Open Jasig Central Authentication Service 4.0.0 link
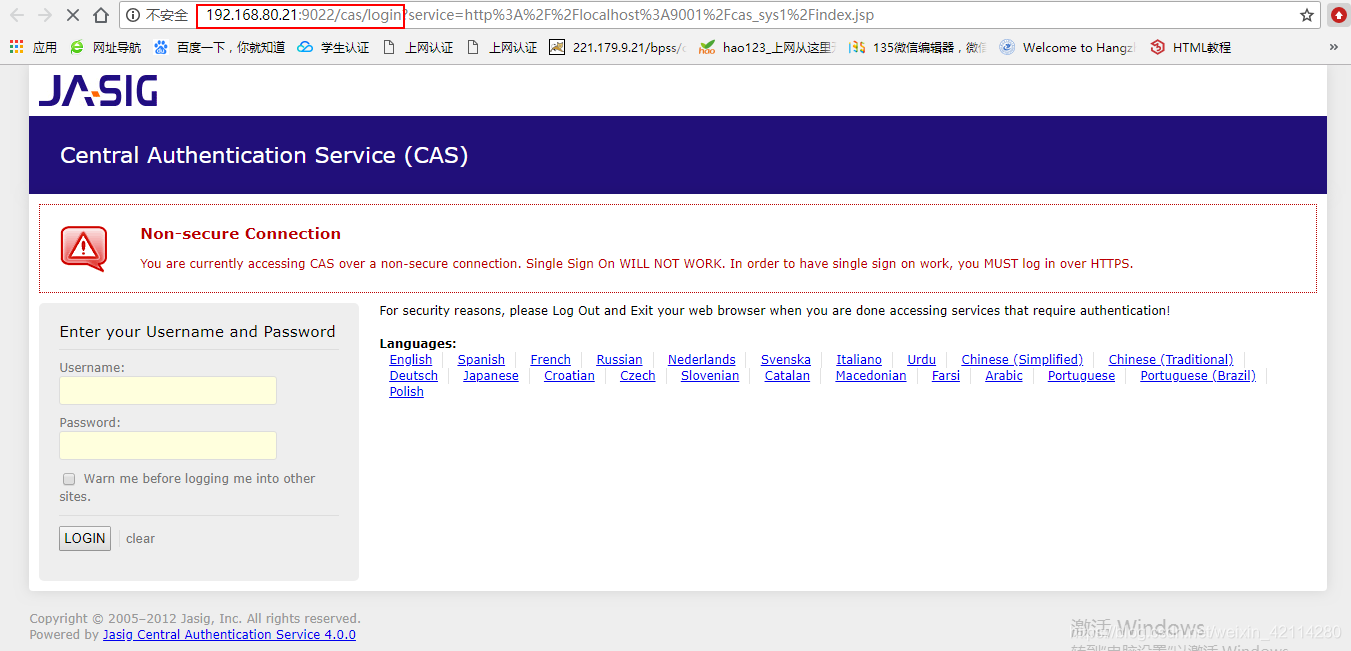The height and width of the screenshot is (651, 1351). pos(229,635)
